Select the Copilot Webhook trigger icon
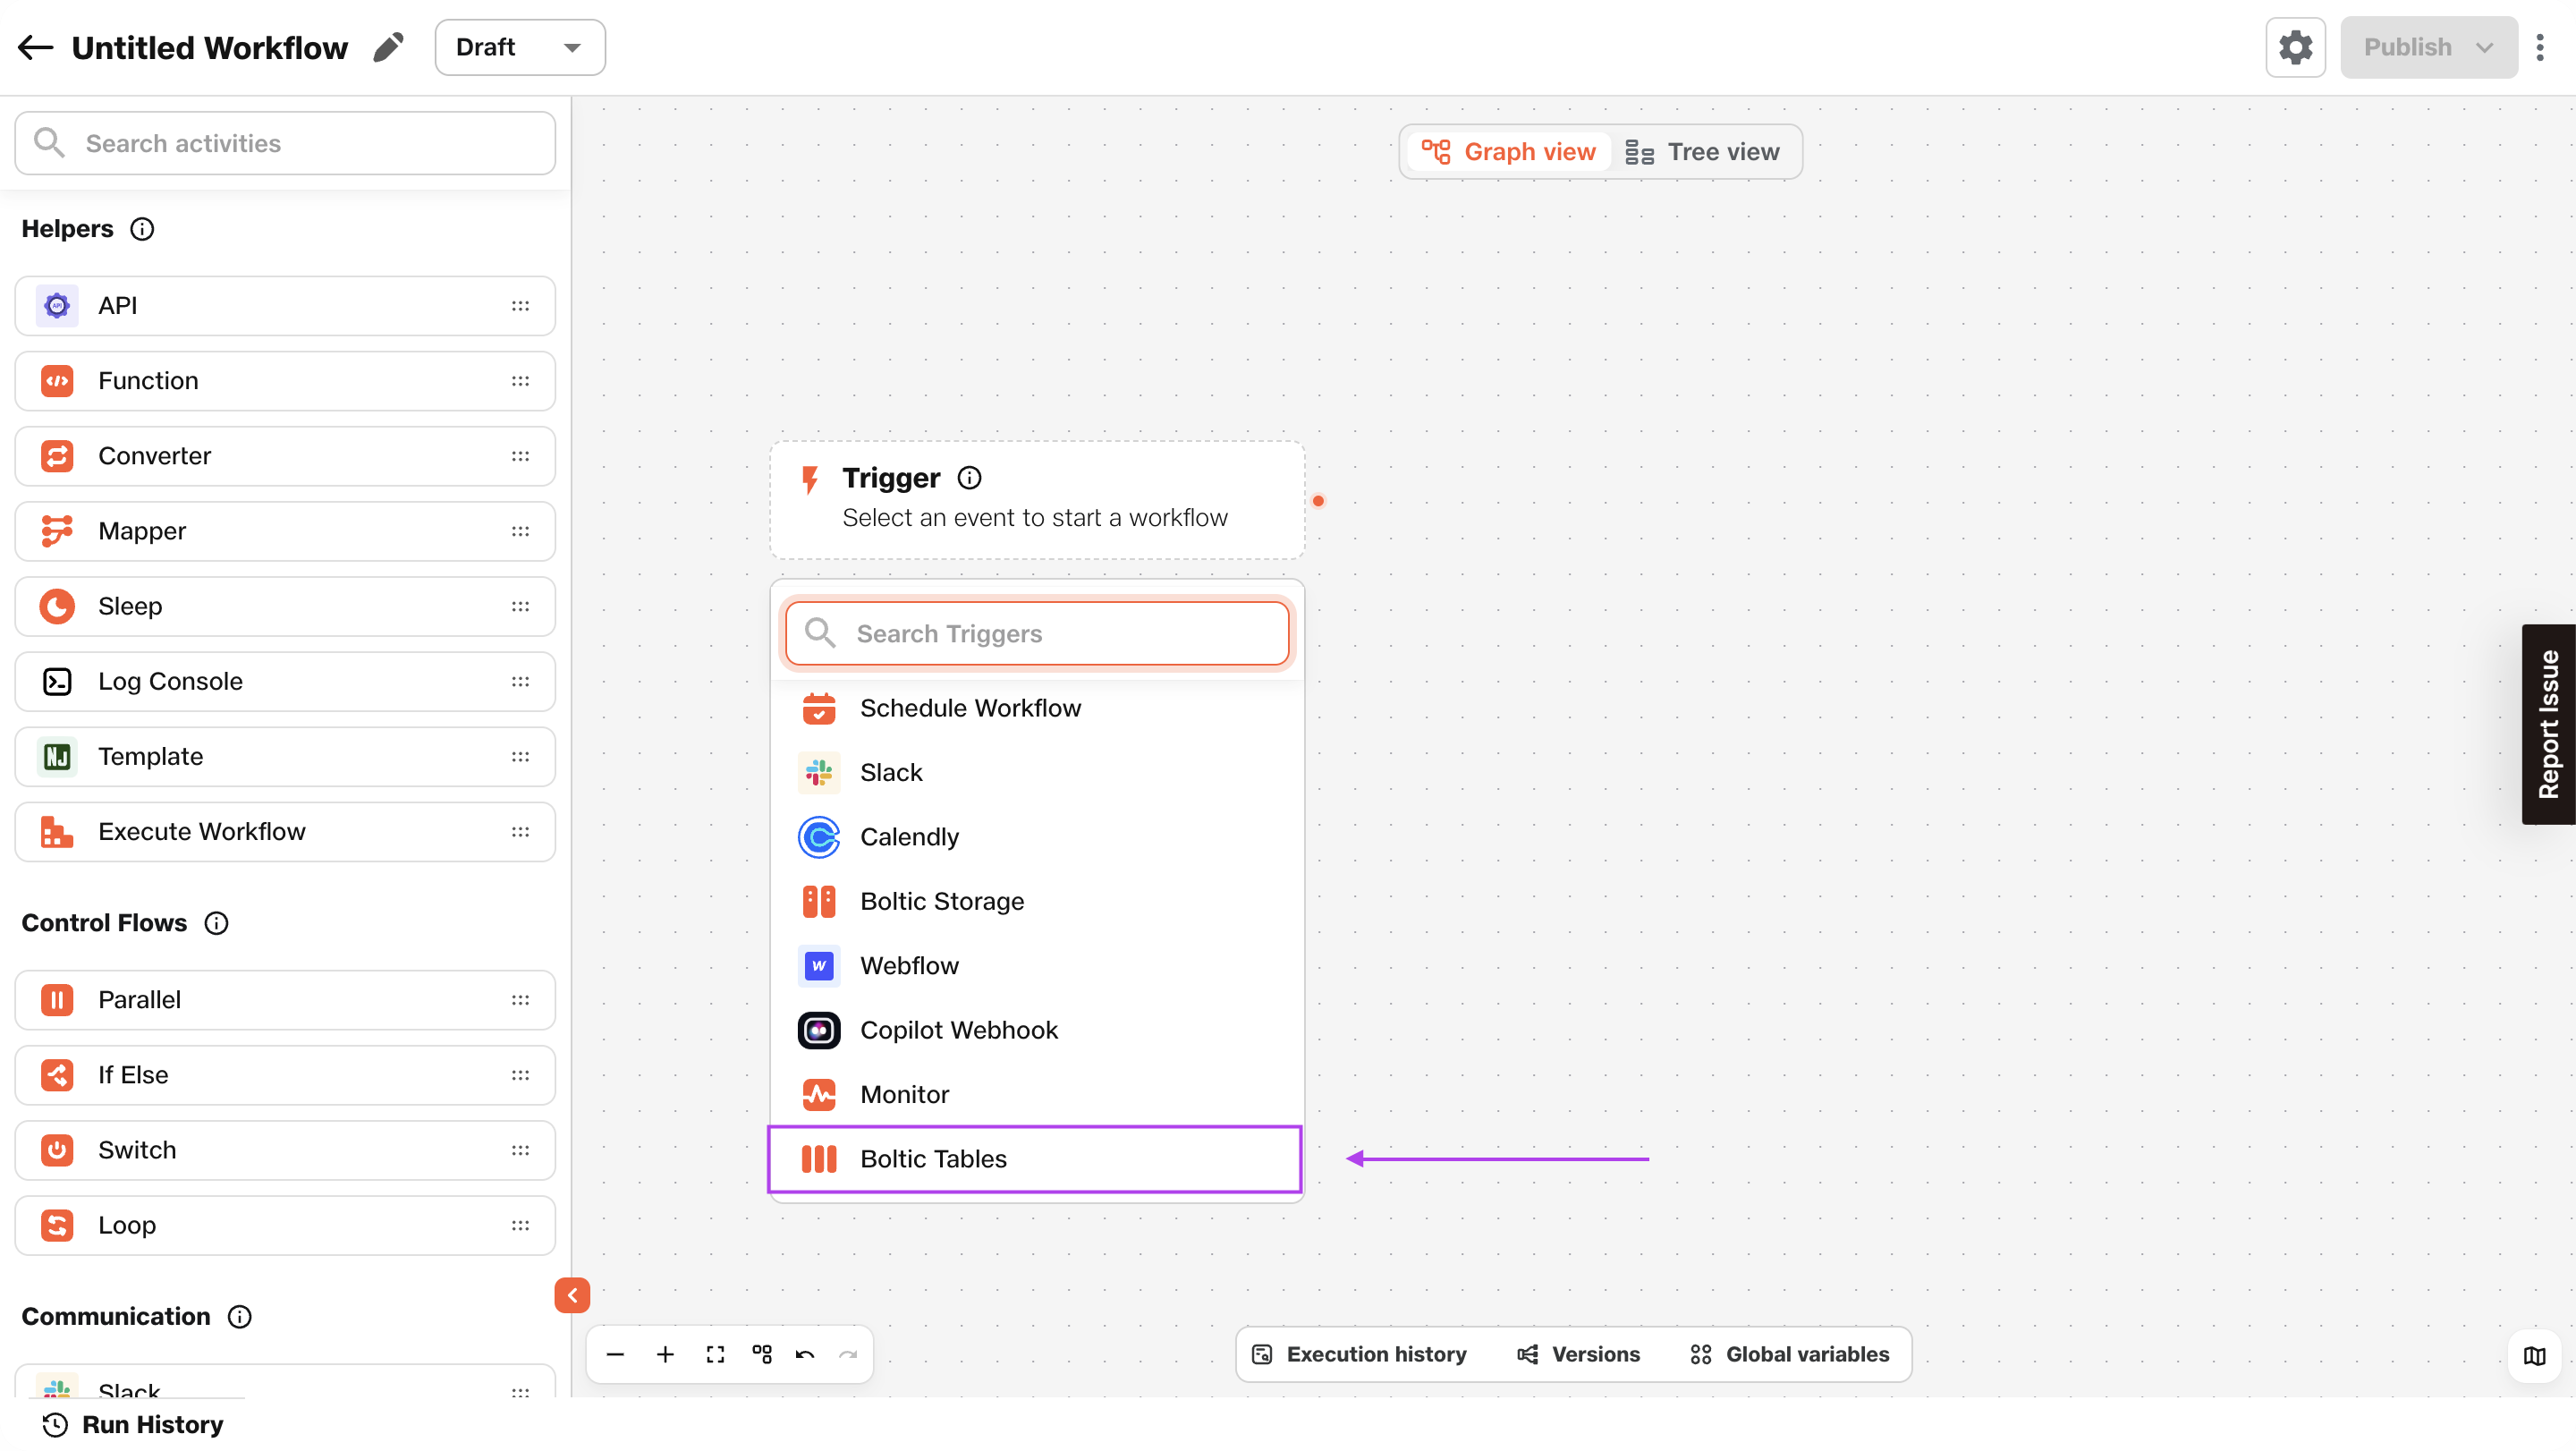 (819, 1030)
